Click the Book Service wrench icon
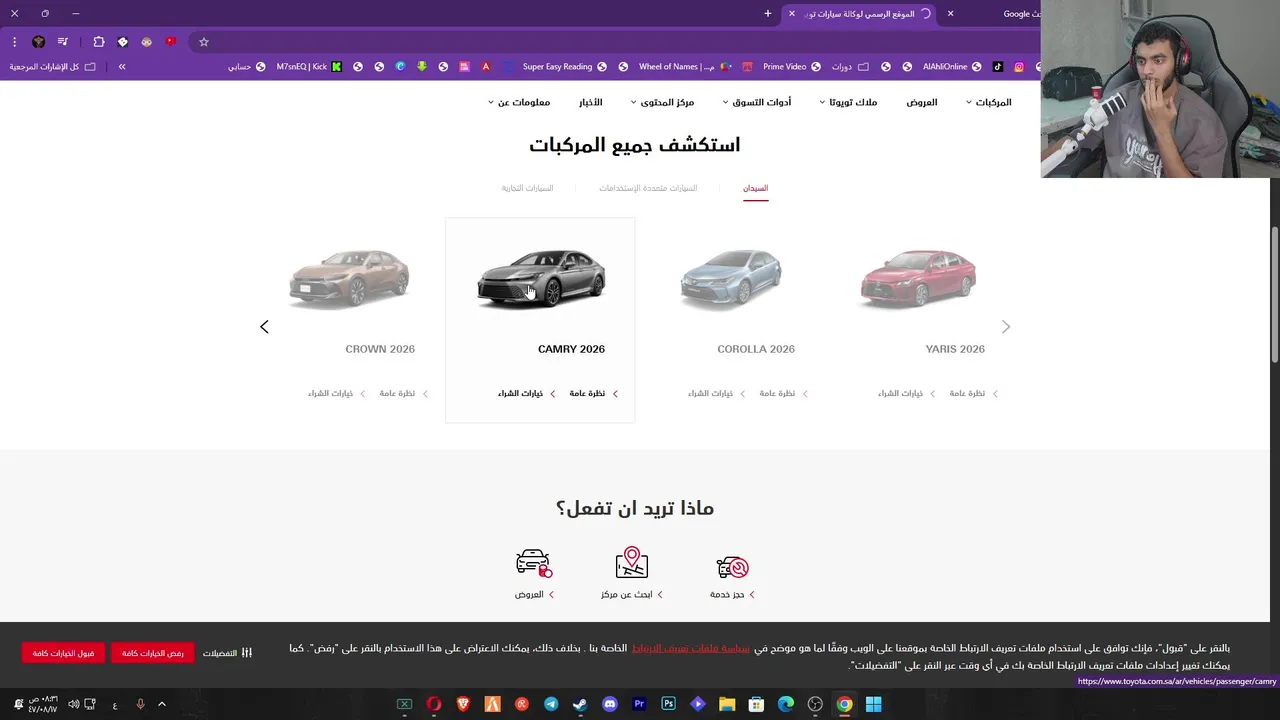1280x720 pixels. pos(733,567)
